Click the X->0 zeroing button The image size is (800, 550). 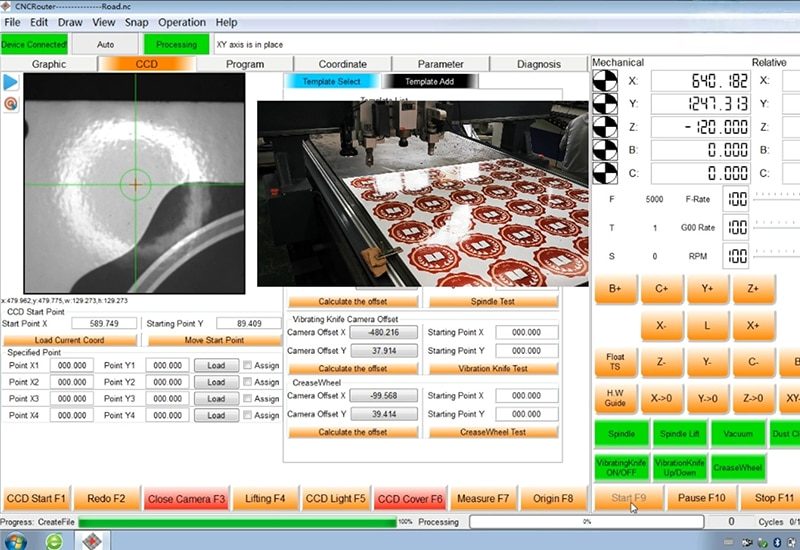661,398
